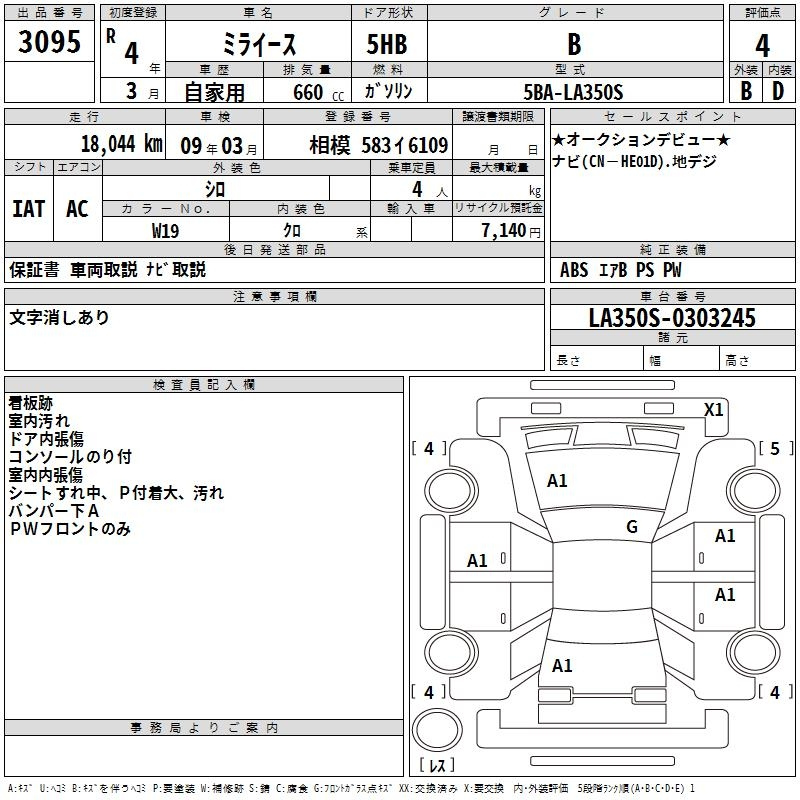Select the 純正装備 header
The width and height of the screenshot is (800, 800).
coord(672,249)
